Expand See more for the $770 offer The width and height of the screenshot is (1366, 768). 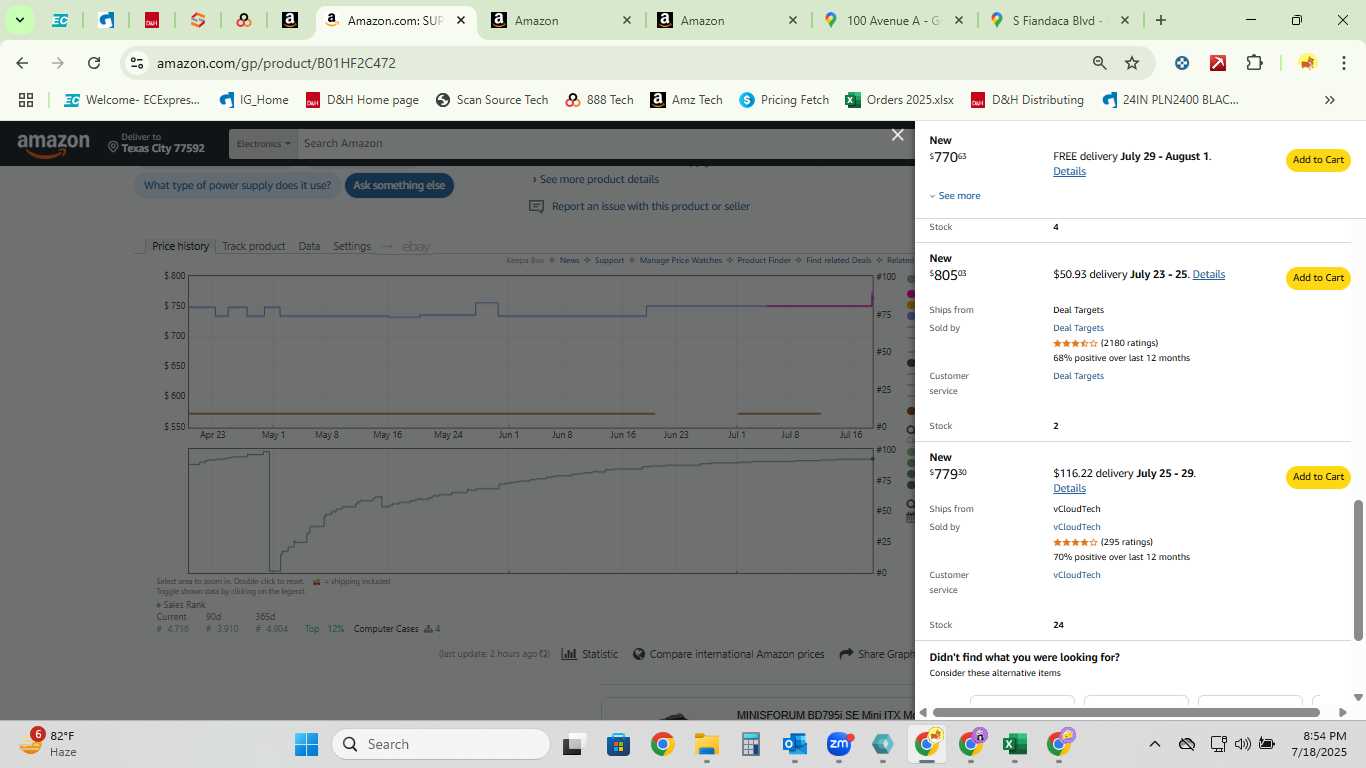click(955, 196)
